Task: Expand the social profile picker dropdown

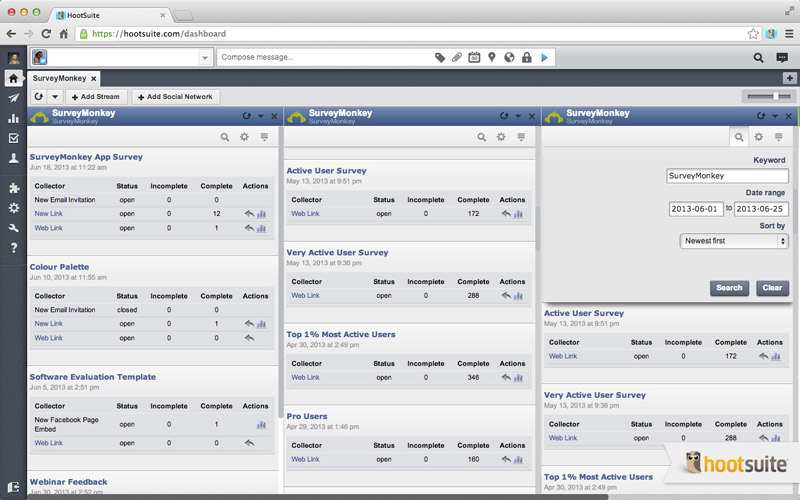Action: [x=205, y=58]
